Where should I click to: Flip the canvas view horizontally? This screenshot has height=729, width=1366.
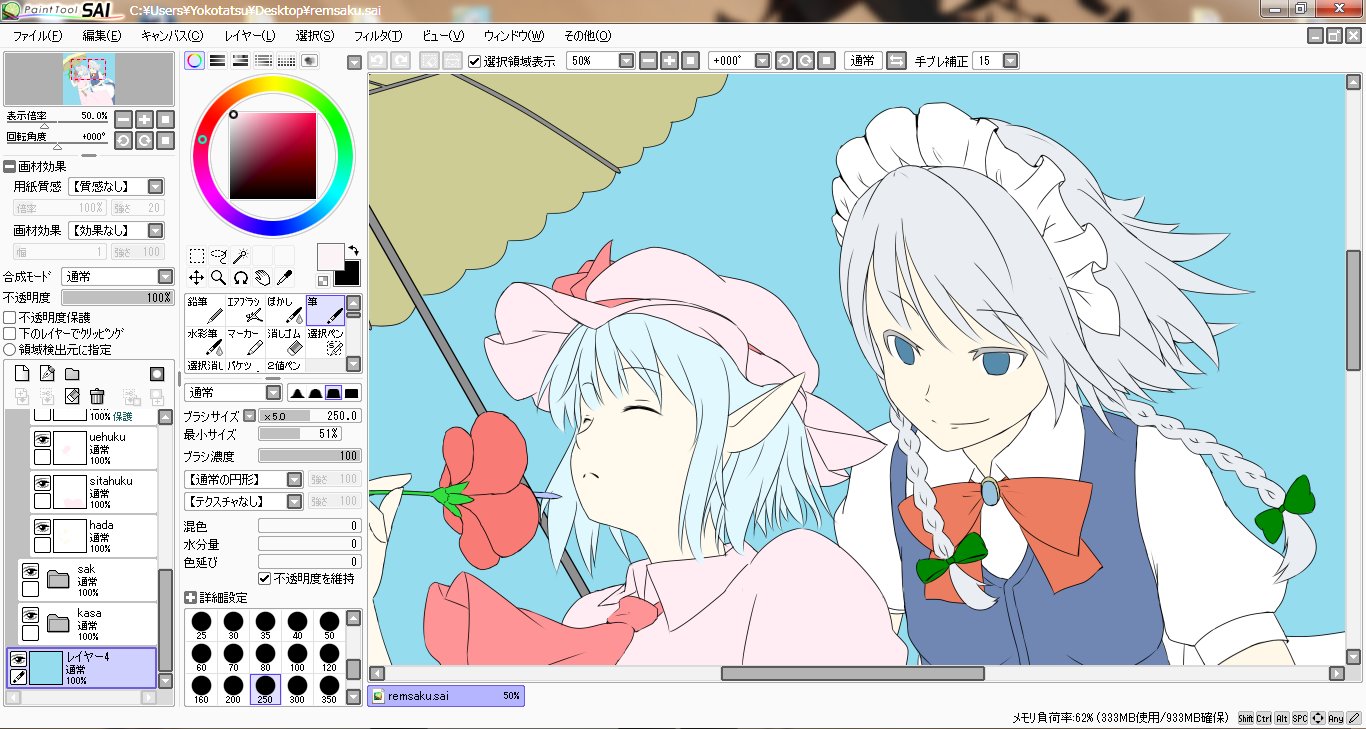896,61
